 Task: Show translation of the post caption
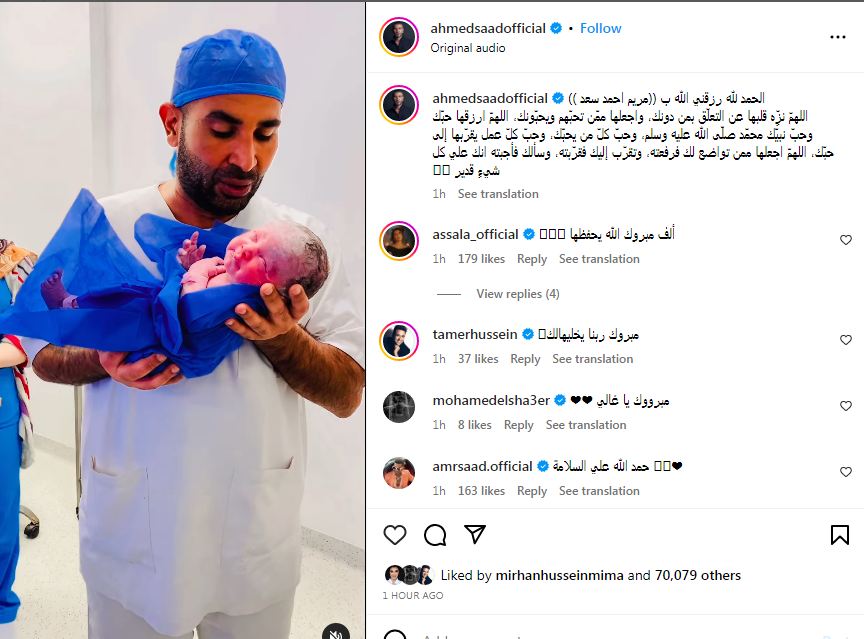point(498,194)
